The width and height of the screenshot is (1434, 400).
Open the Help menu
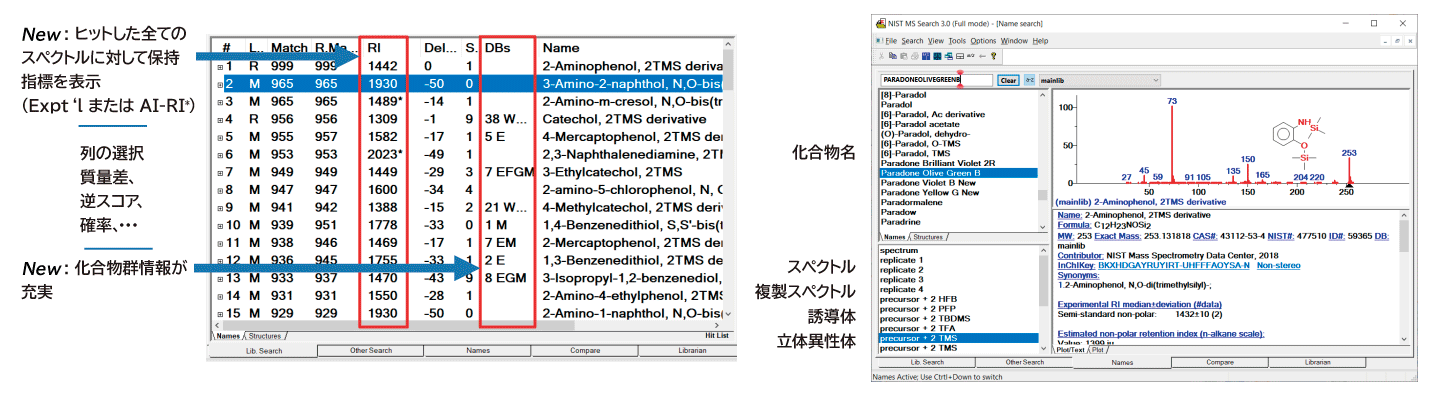tap(1040, 41)
